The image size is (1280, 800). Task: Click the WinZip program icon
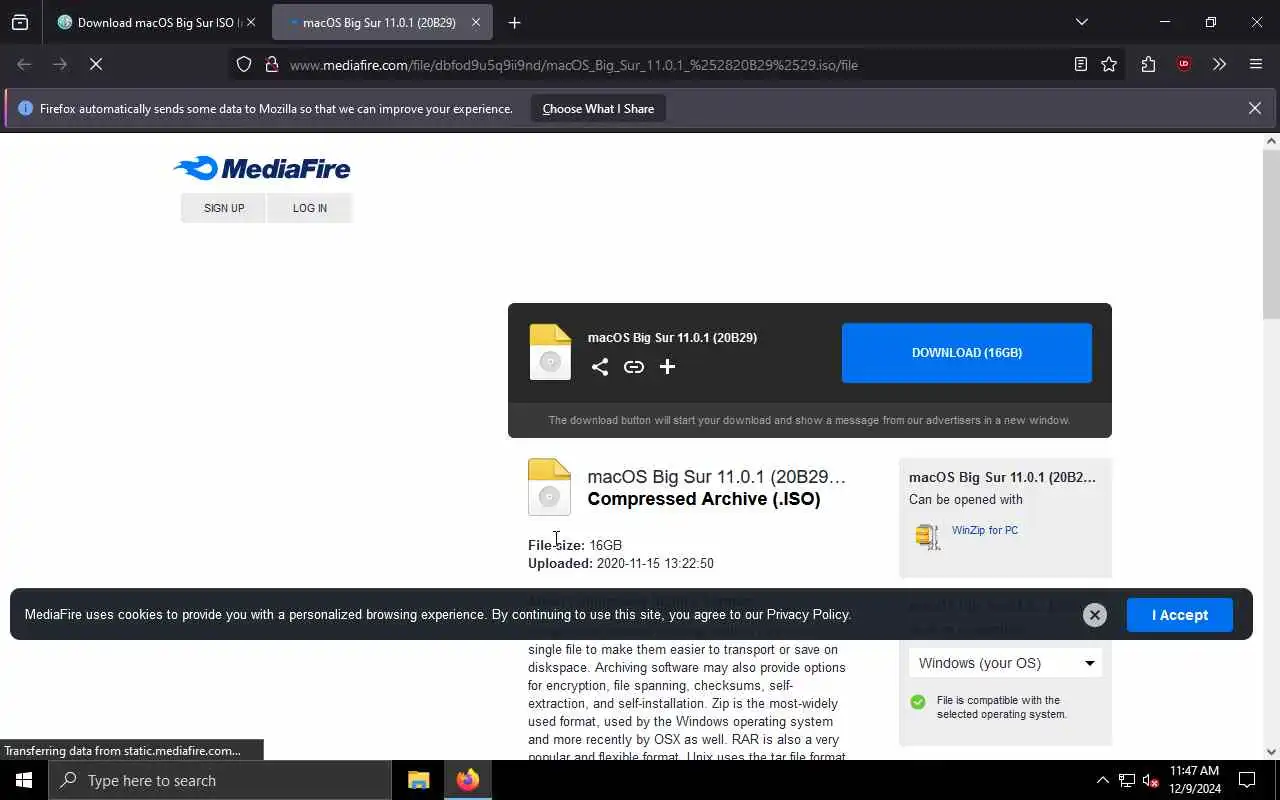[928, 536]
